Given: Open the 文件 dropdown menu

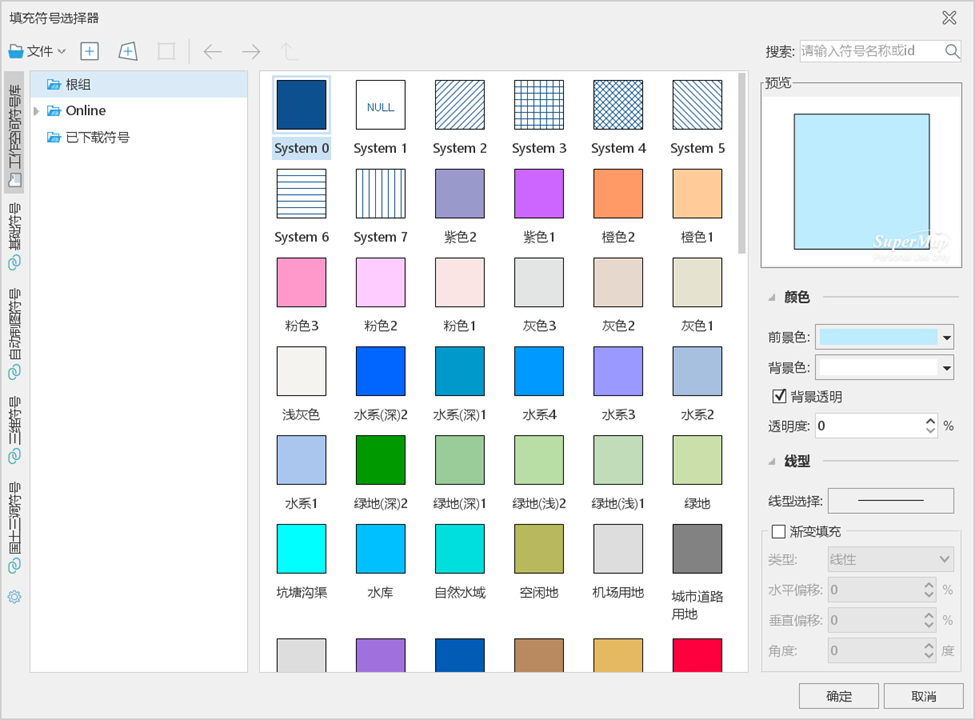Looking at the screenshot, I should [38, 51].
